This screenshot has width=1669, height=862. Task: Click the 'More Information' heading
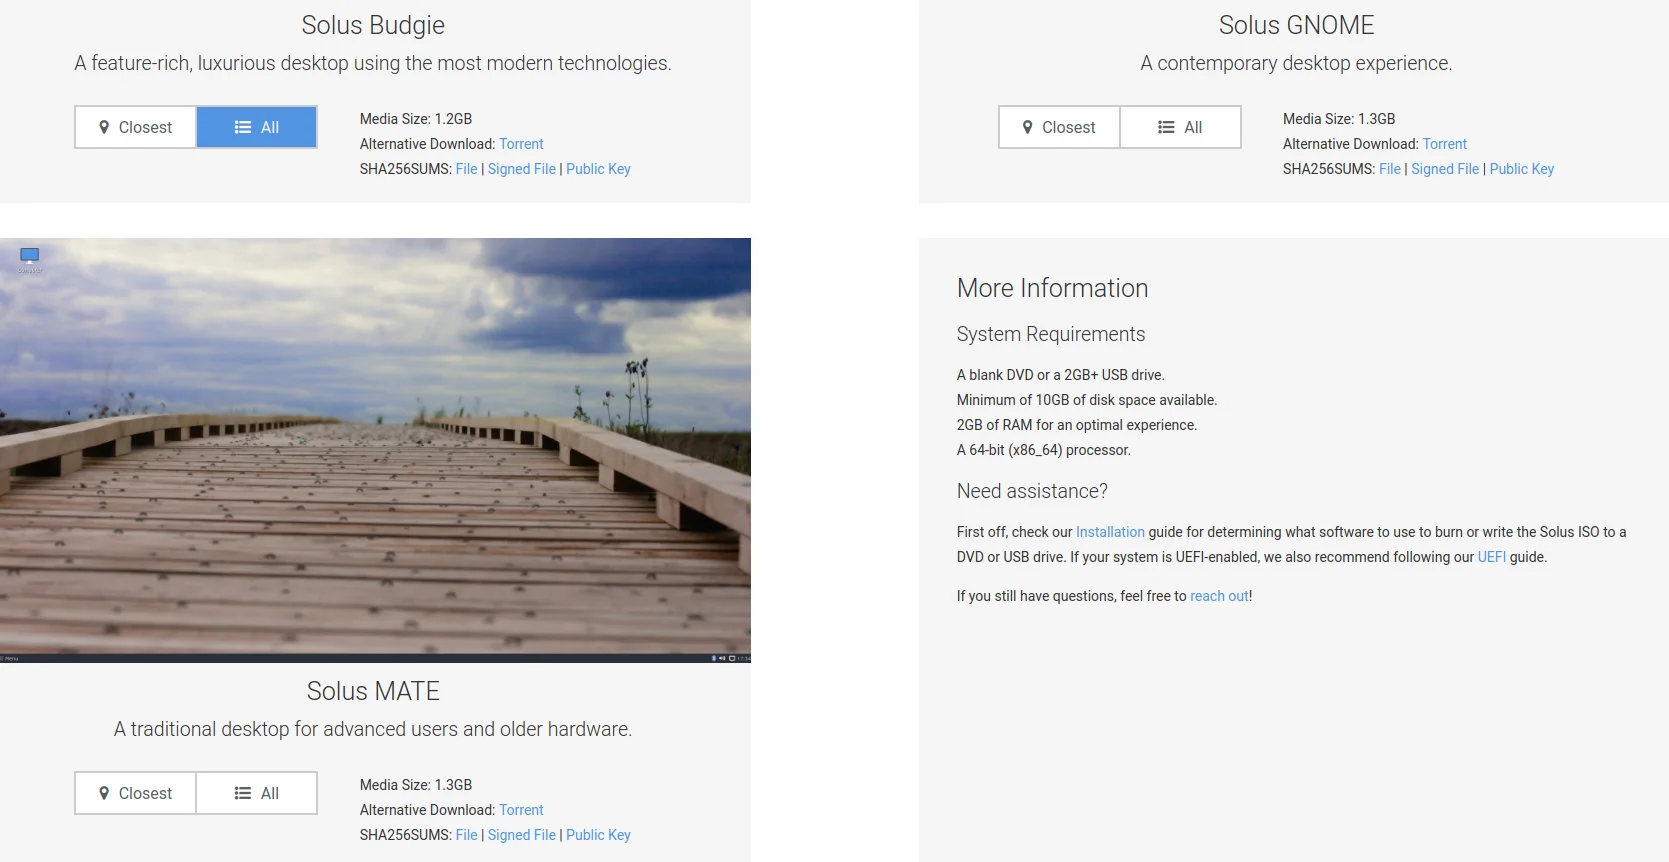click(1052, 288)
